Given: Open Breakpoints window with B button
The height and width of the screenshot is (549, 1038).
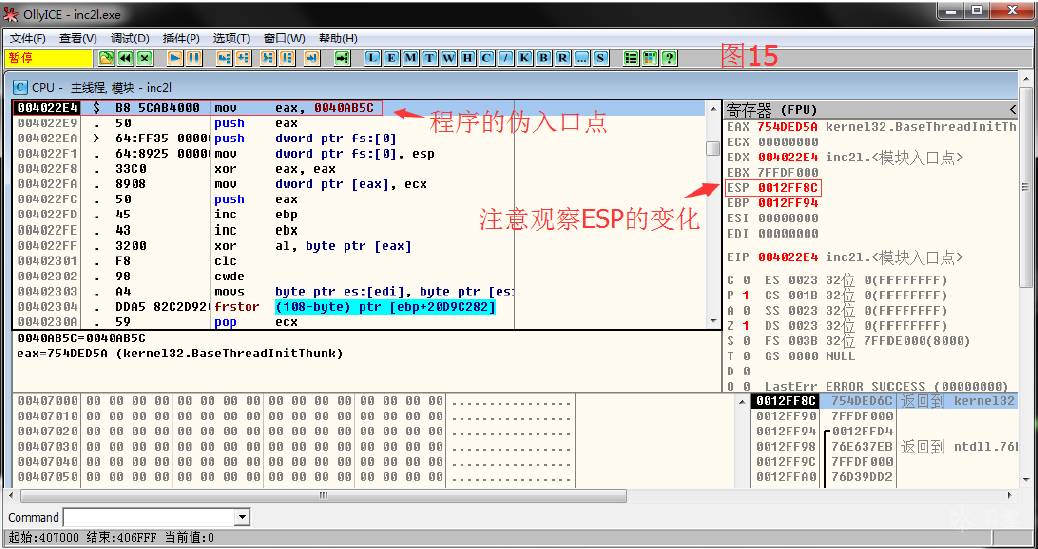Looking at the screenshot, I should click(543, 58).
